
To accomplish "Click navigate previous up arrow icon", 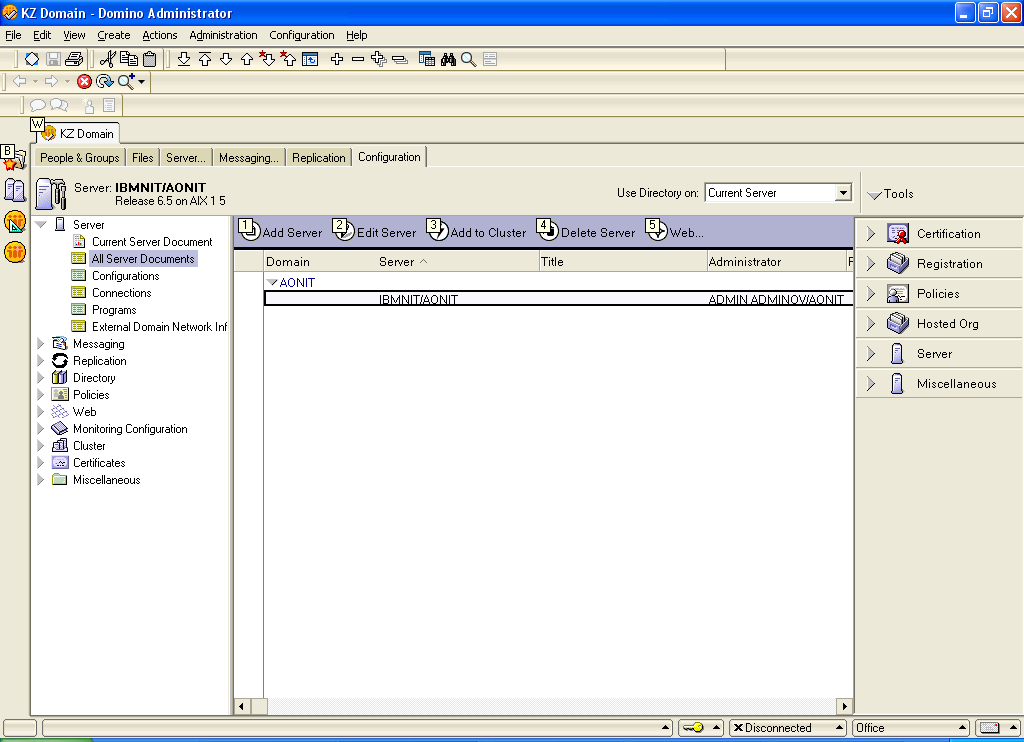I will pos(247,59).
